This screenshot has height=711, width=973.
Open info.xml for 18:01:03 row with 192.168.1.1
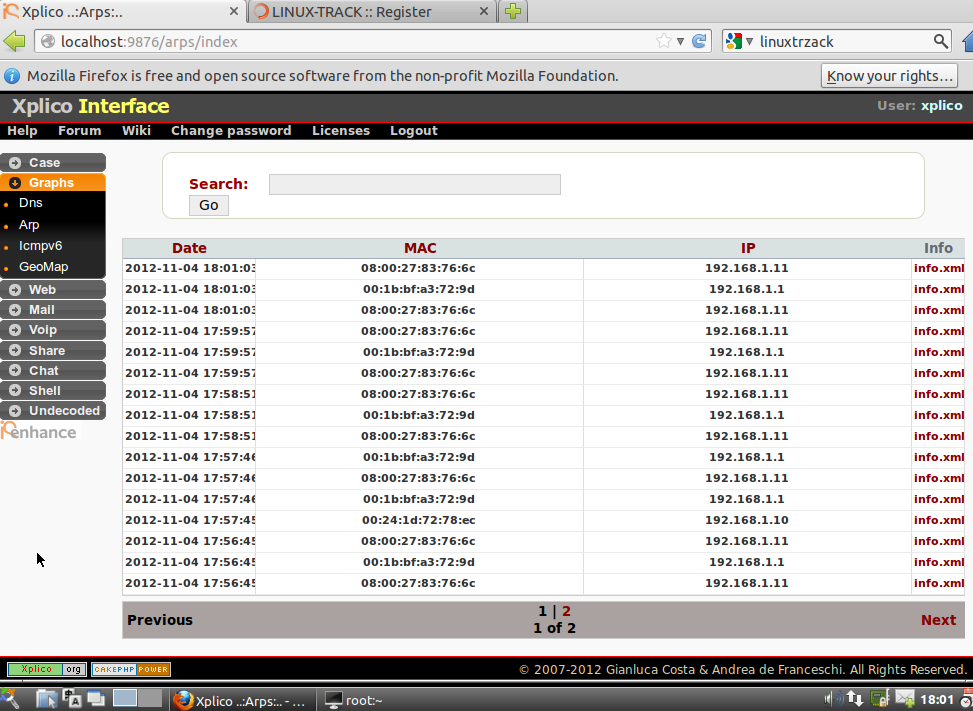tap(938, 289)
